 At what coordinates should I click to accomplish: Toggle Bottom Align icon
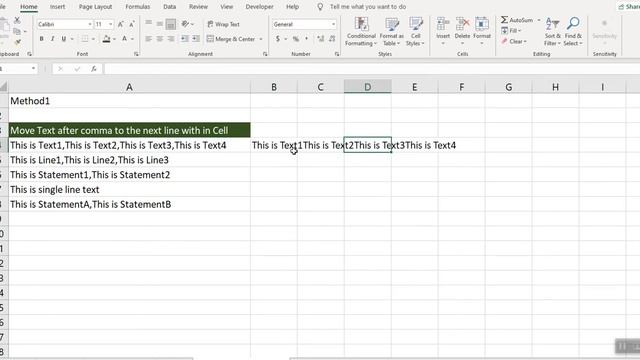pos(171,24)
